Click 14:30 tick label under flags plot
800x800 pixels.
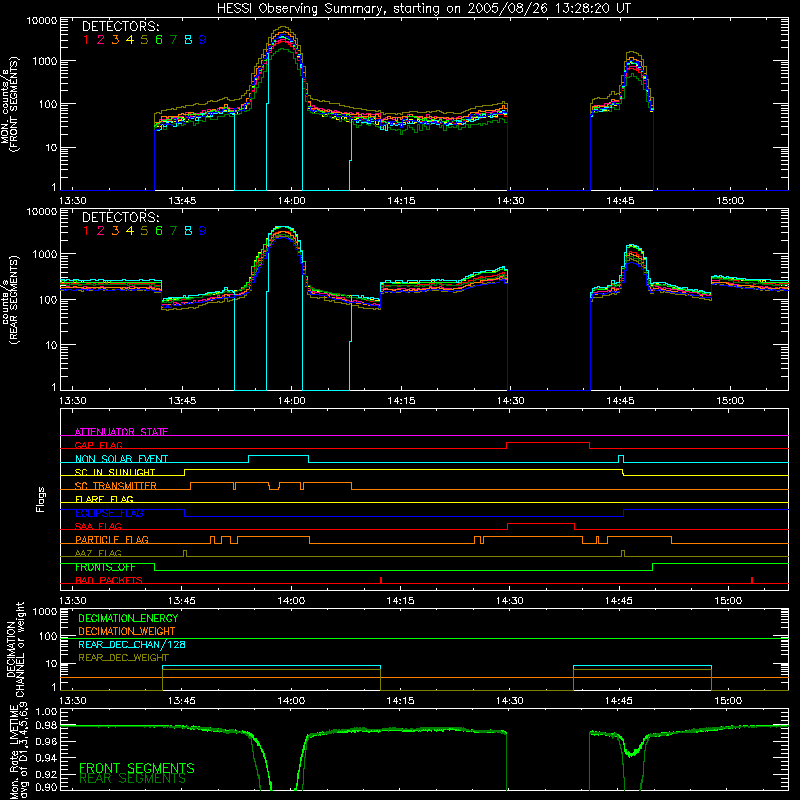click(509, 601)
